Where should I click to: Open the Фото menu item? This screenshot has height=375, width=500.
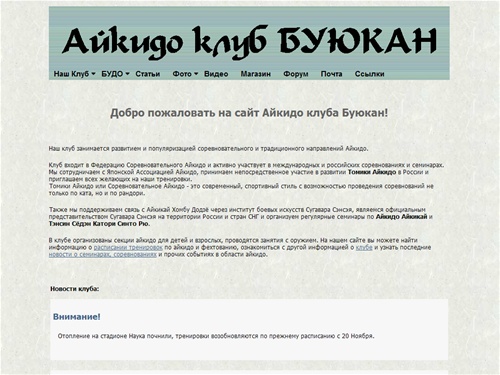(182, 74)
